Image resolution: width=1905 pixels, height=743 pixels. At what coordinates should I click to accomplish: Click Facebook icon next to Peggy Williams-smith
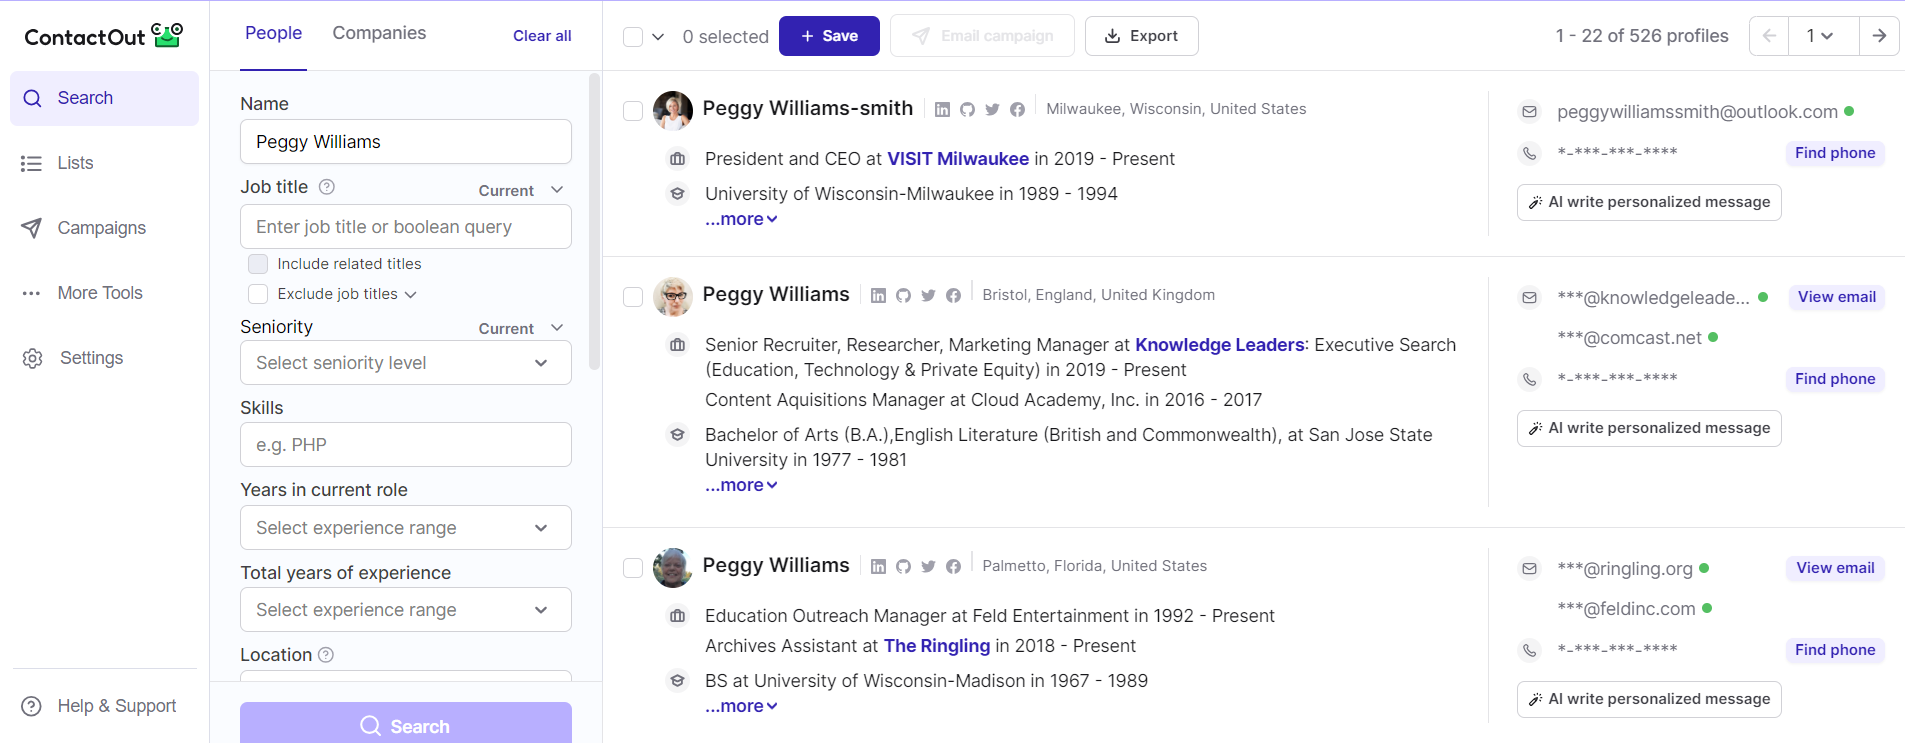click(x=1017, y=110)
